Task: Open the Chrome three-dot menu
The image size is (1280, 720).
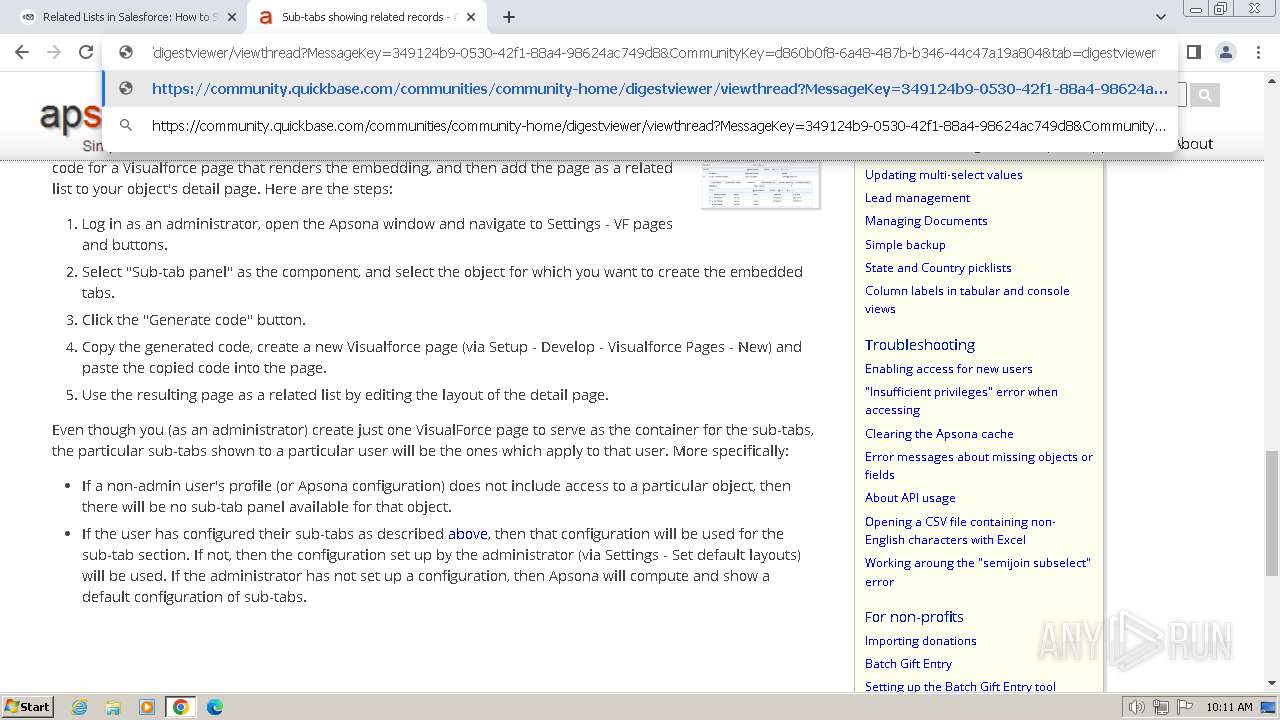Action: [1257, 52]
